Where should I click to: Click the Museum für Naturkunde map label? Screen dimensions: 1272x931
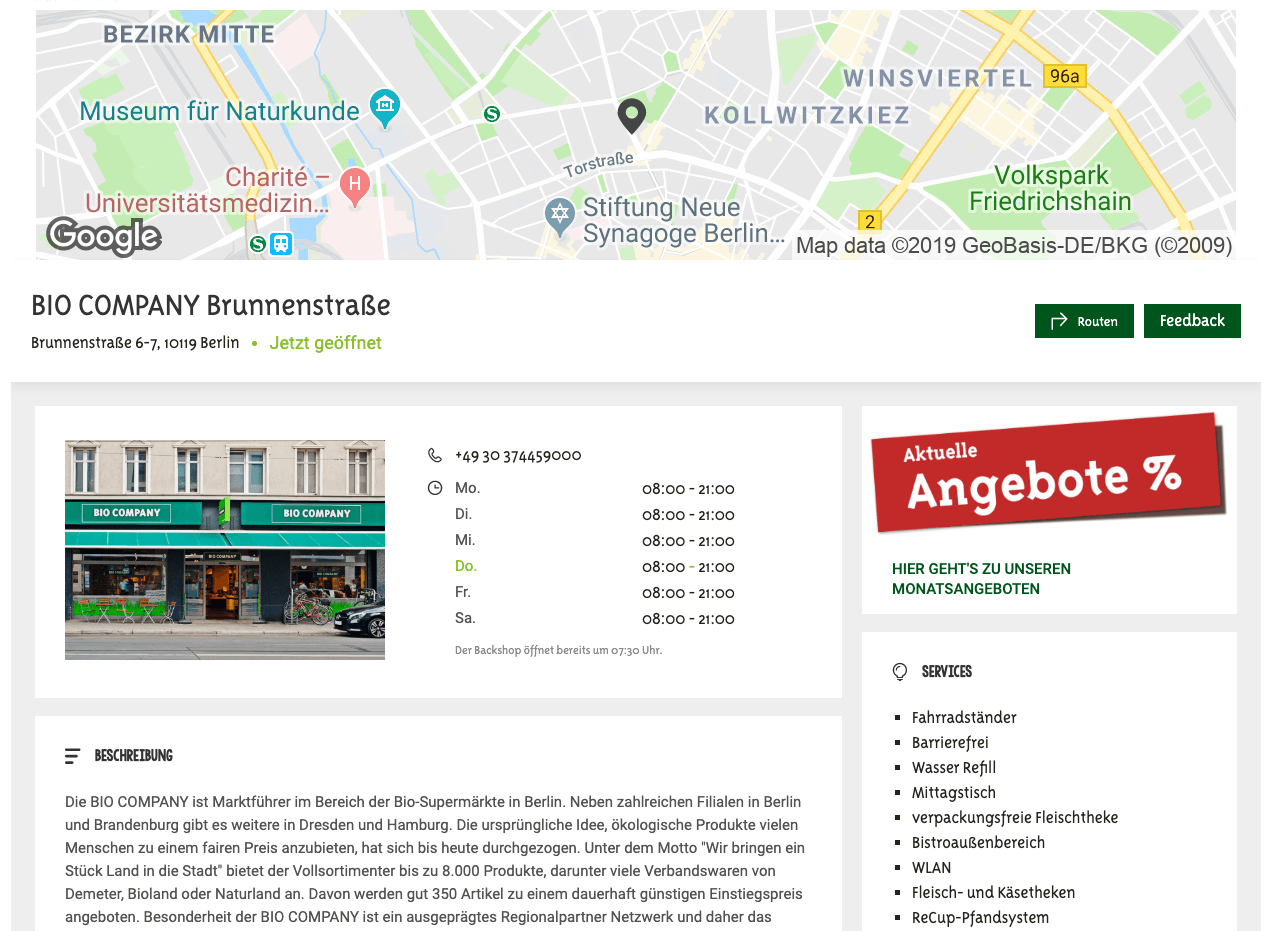219,110
